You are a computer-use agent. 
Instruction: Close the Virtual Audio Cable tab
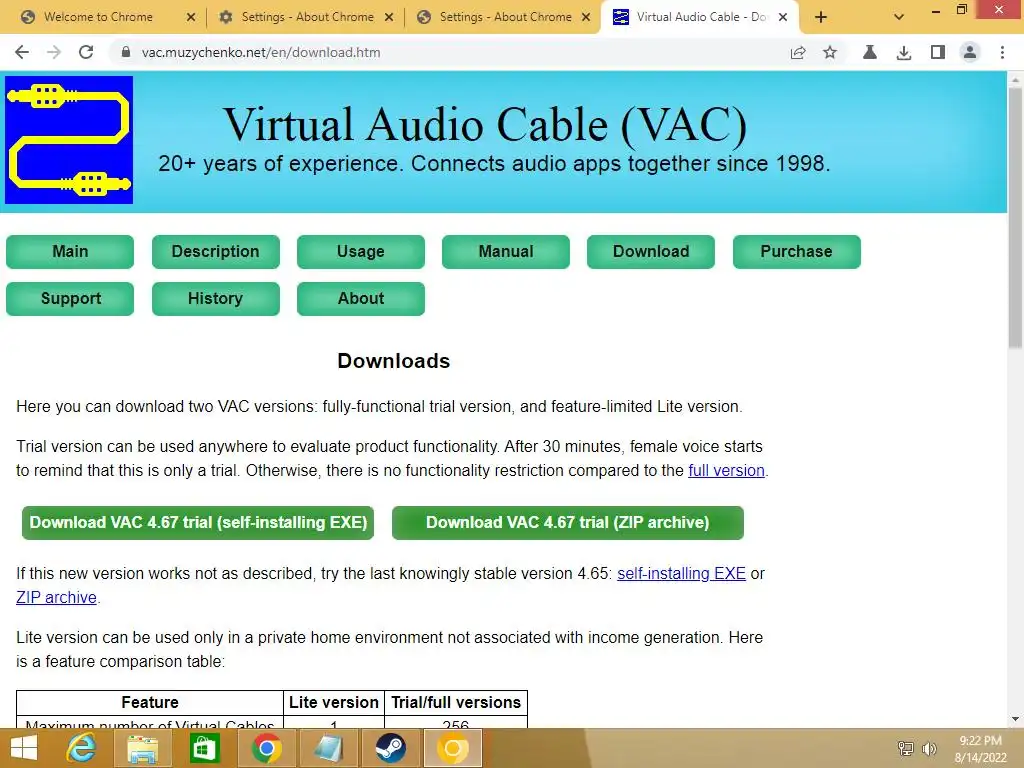(x=783, y=18)
